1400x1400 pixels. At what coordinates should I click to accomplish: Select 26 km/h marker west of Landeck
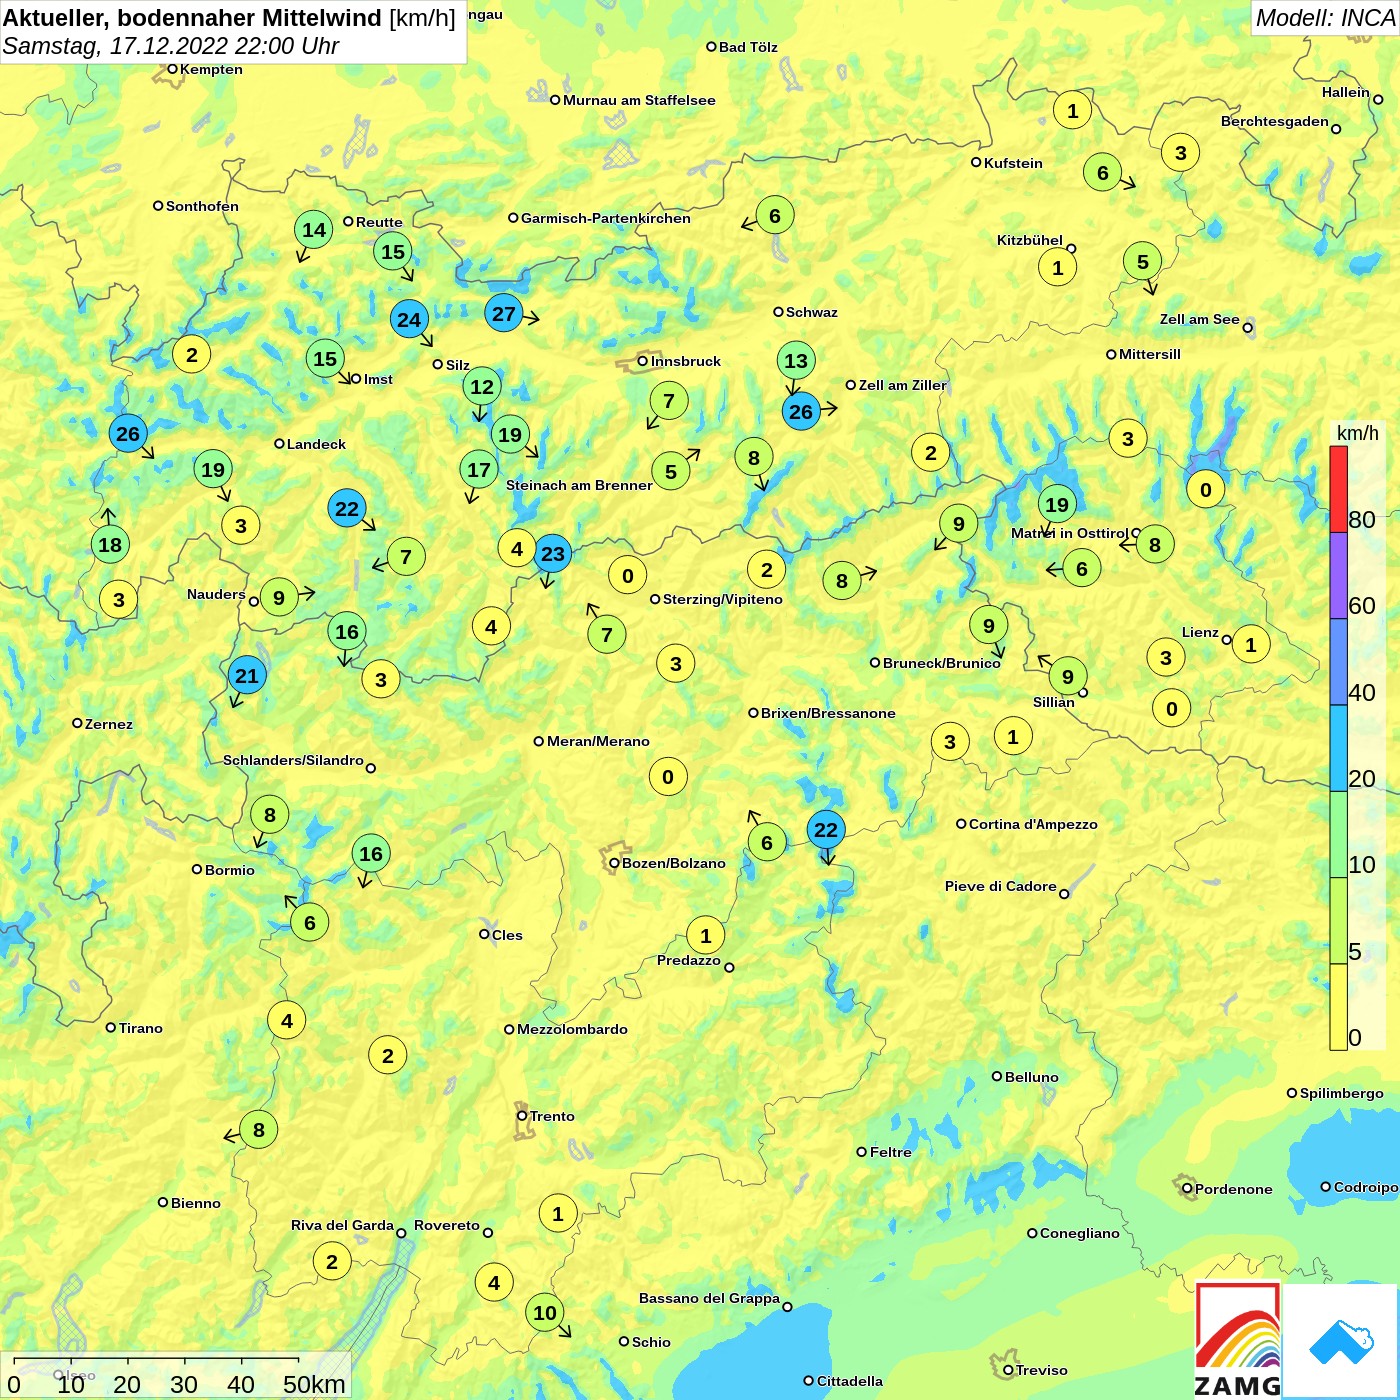128,434
